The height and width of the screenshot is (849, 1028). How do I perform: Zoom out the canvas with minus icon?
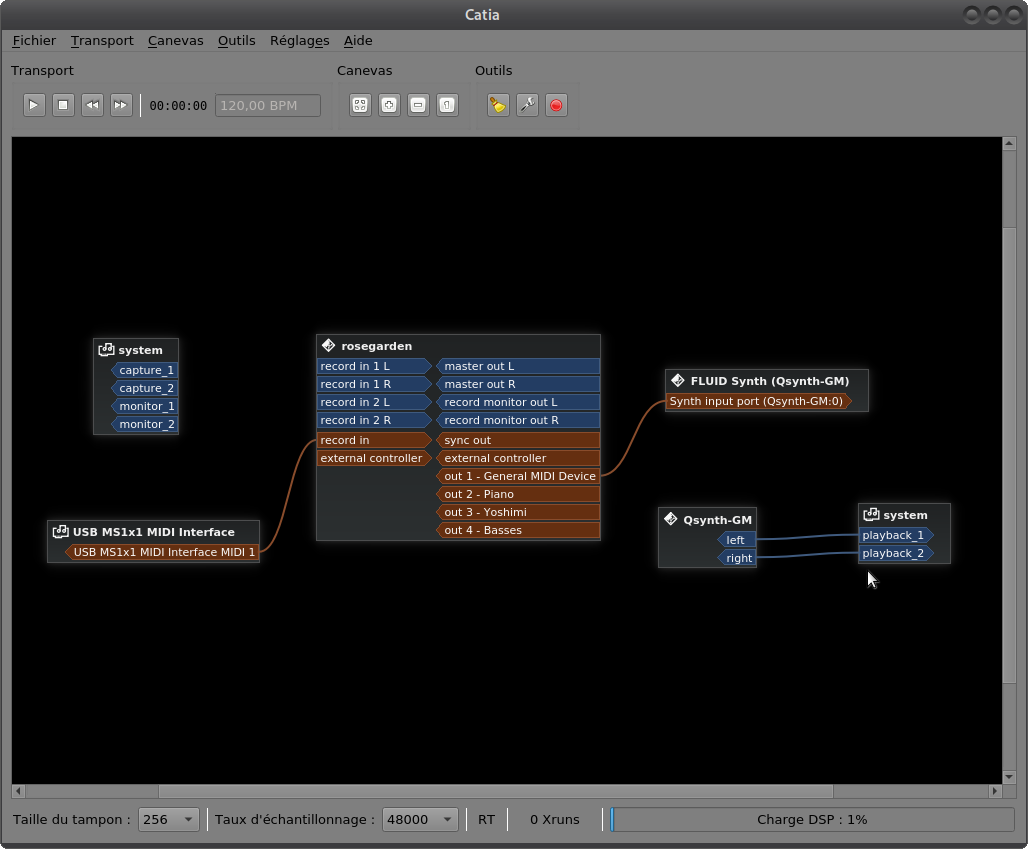point(418,105)
